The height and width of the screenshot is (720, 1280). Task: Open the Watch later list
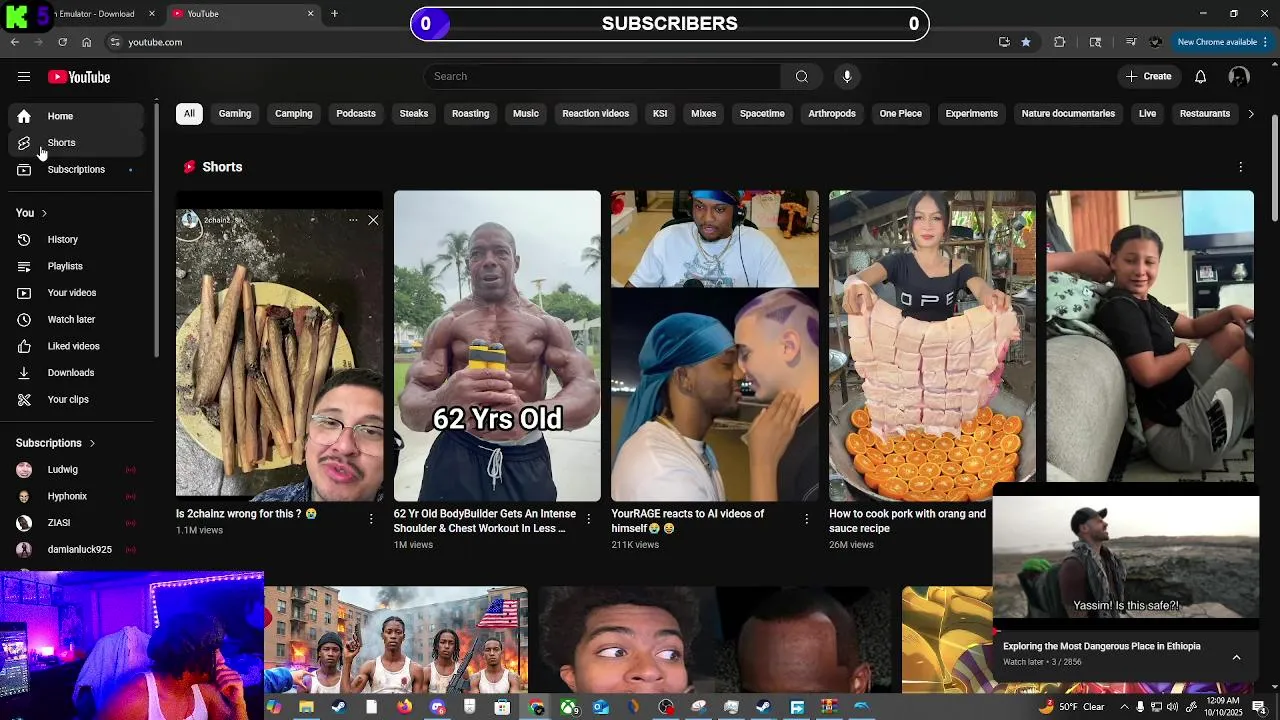[x=76, y=320]
